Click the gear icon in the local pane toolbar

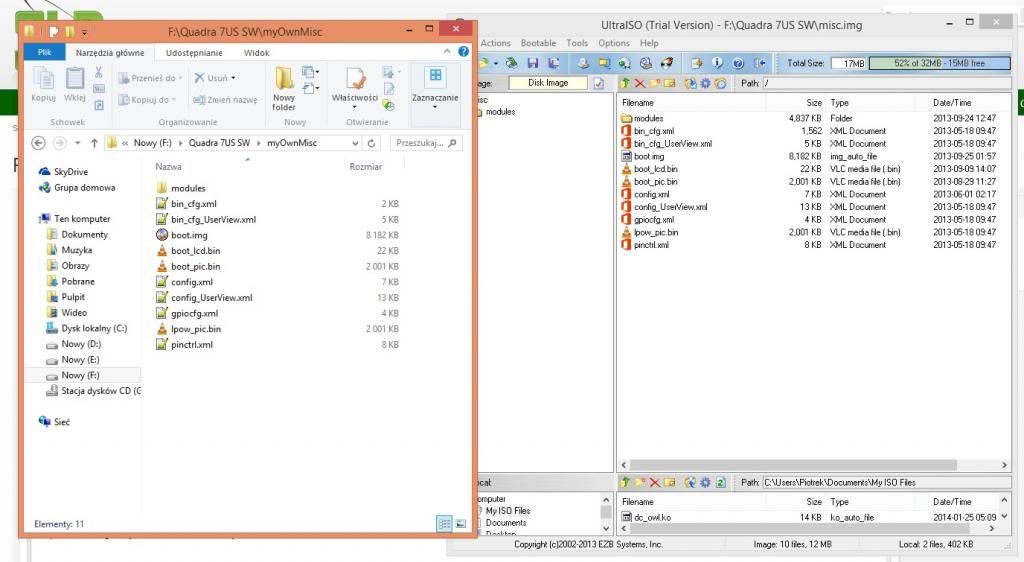(x=705, y=482)
